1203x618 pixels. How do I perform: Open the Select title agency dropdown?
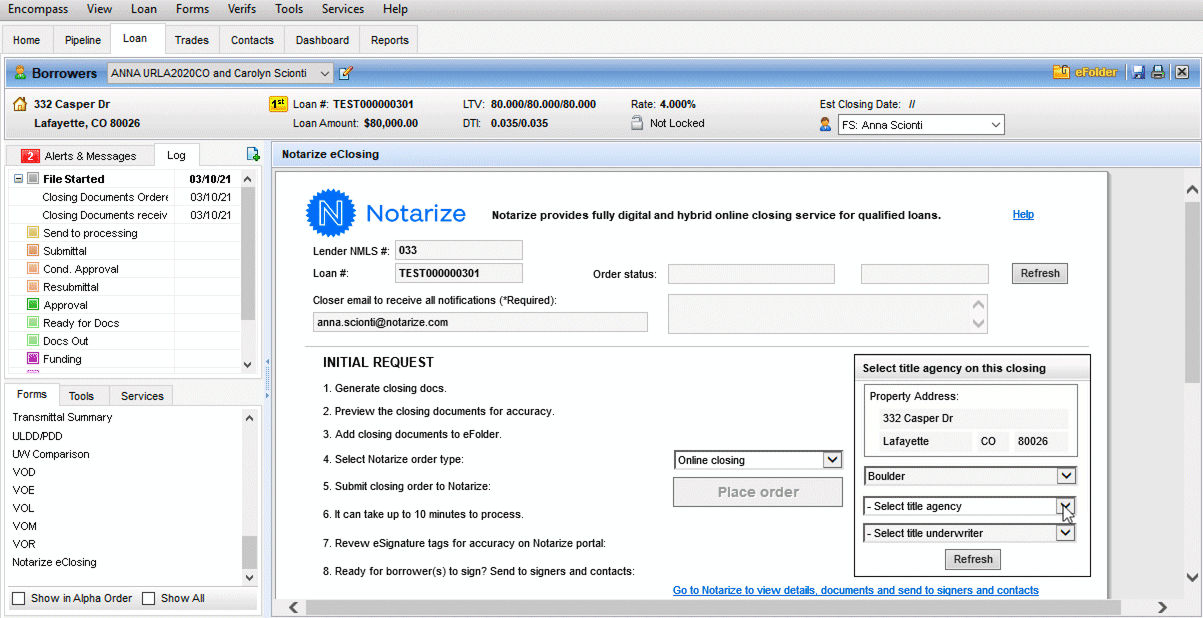point(1066,506)
